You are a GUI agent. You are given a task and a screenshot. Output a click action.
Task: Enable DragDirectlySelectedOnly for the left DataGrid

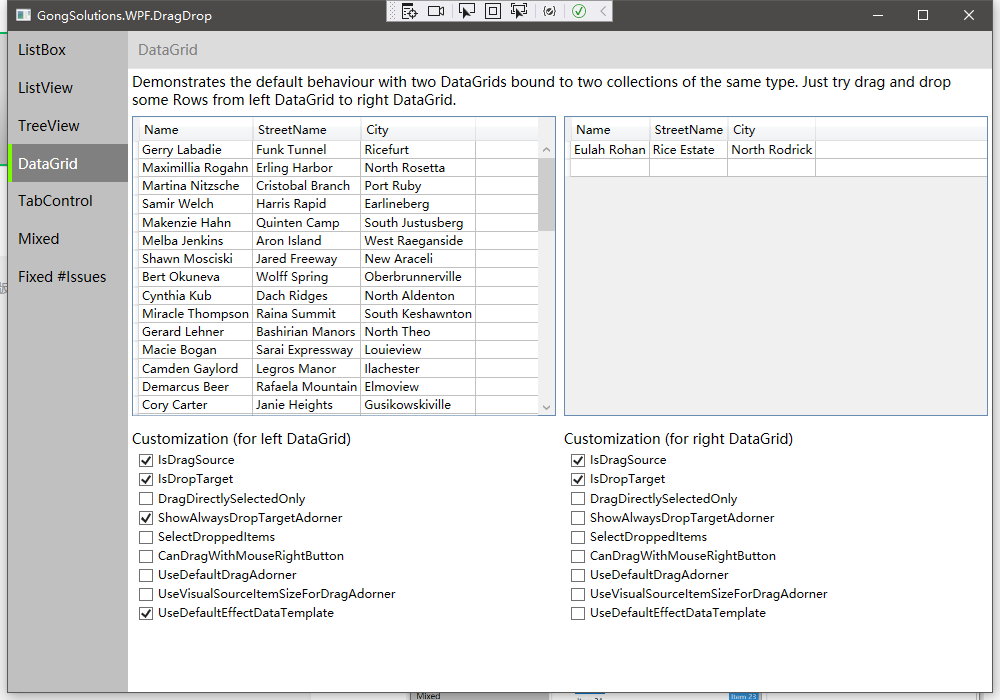146,499
